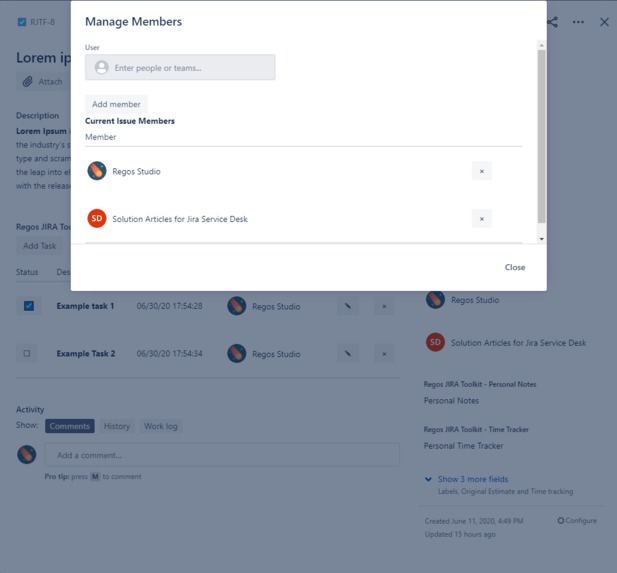This screenshot has height=573, width=617.
Task: Click the RJTF-8 task type icon
Action: [22, 22]
